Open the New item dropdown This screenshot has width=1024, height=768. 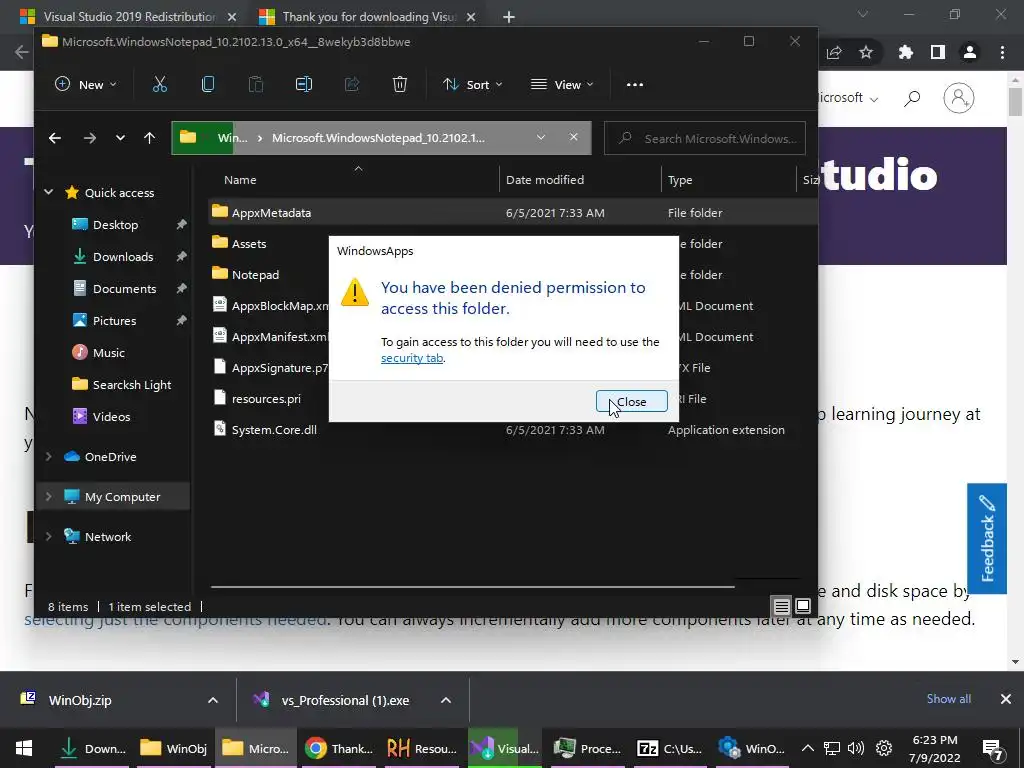tap(86, 84)
